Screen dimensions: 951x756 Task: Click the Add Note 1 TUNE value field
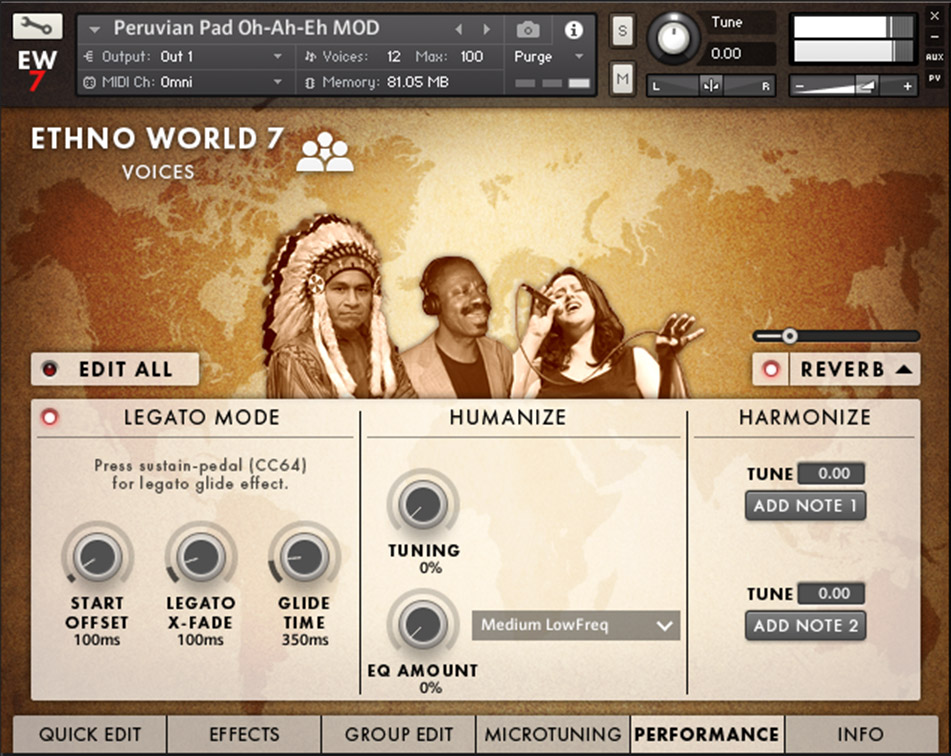click(832, 473)
